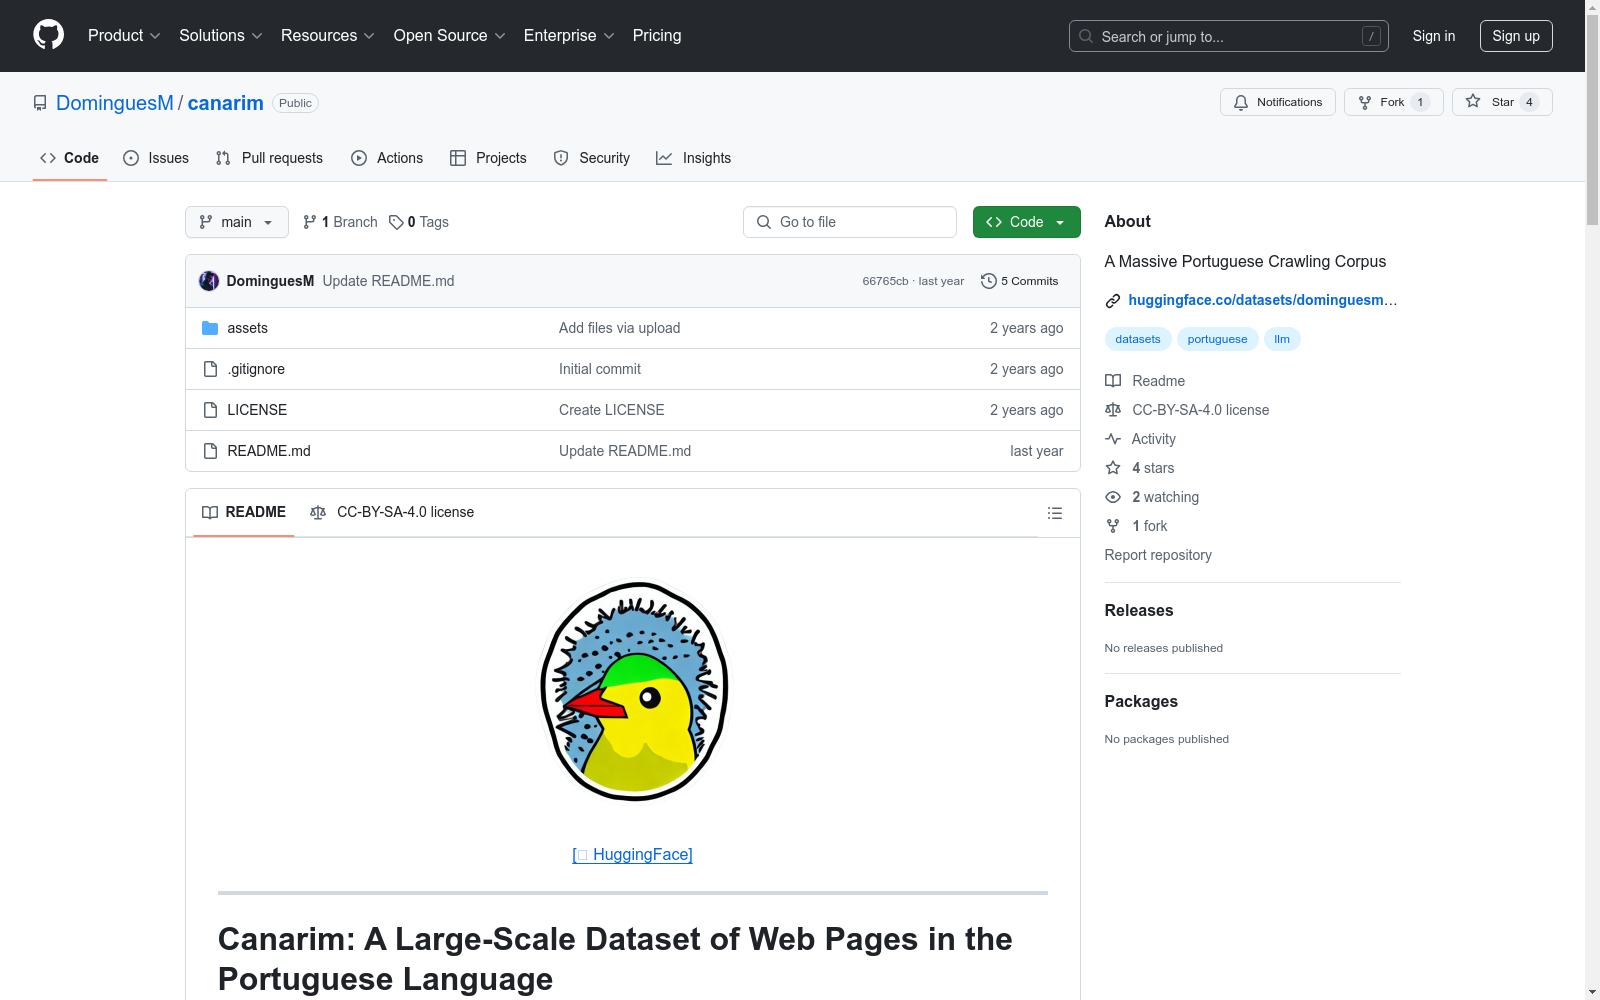Expand the Enterprise menu
Screen dimensions: 1600x1000
pyautogui.click(x=569, y=36)
